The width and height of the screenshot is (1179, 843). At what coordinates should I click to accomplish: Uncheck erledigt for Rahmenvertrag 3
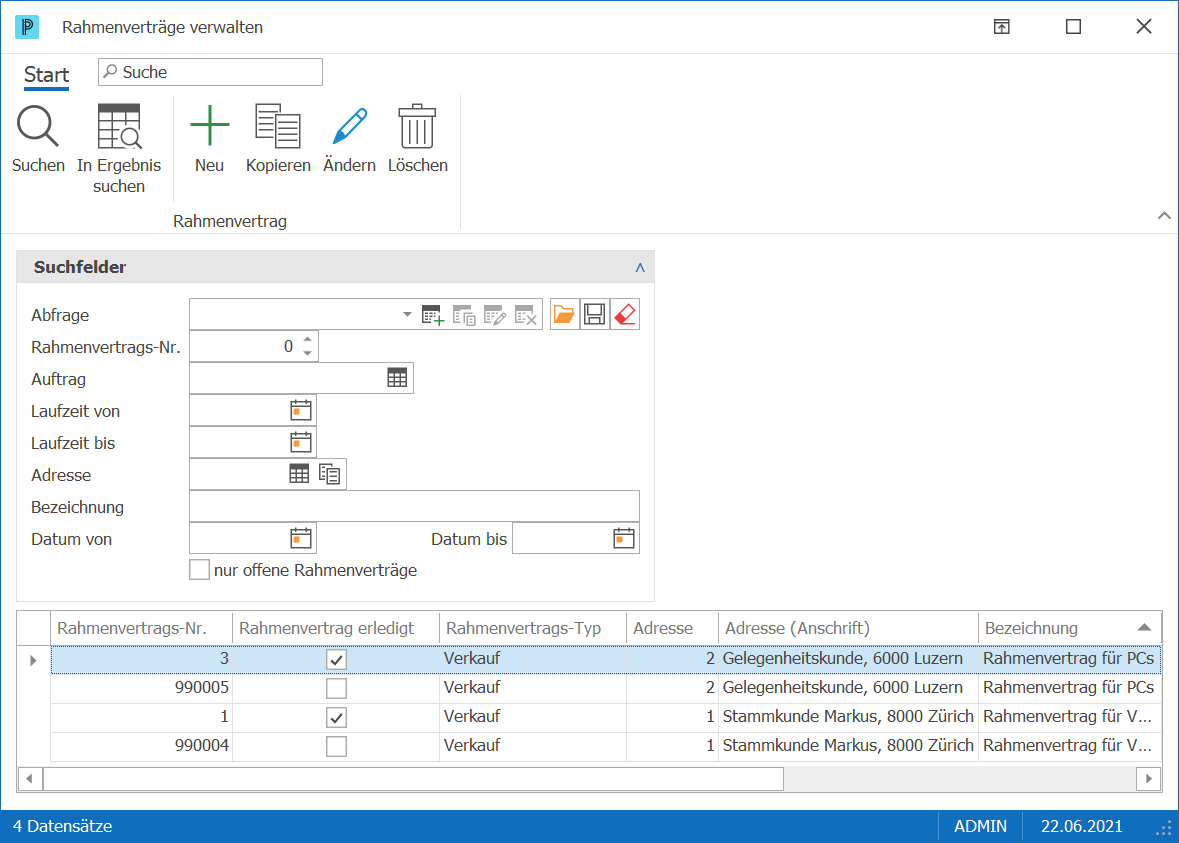tap(336, 660)
